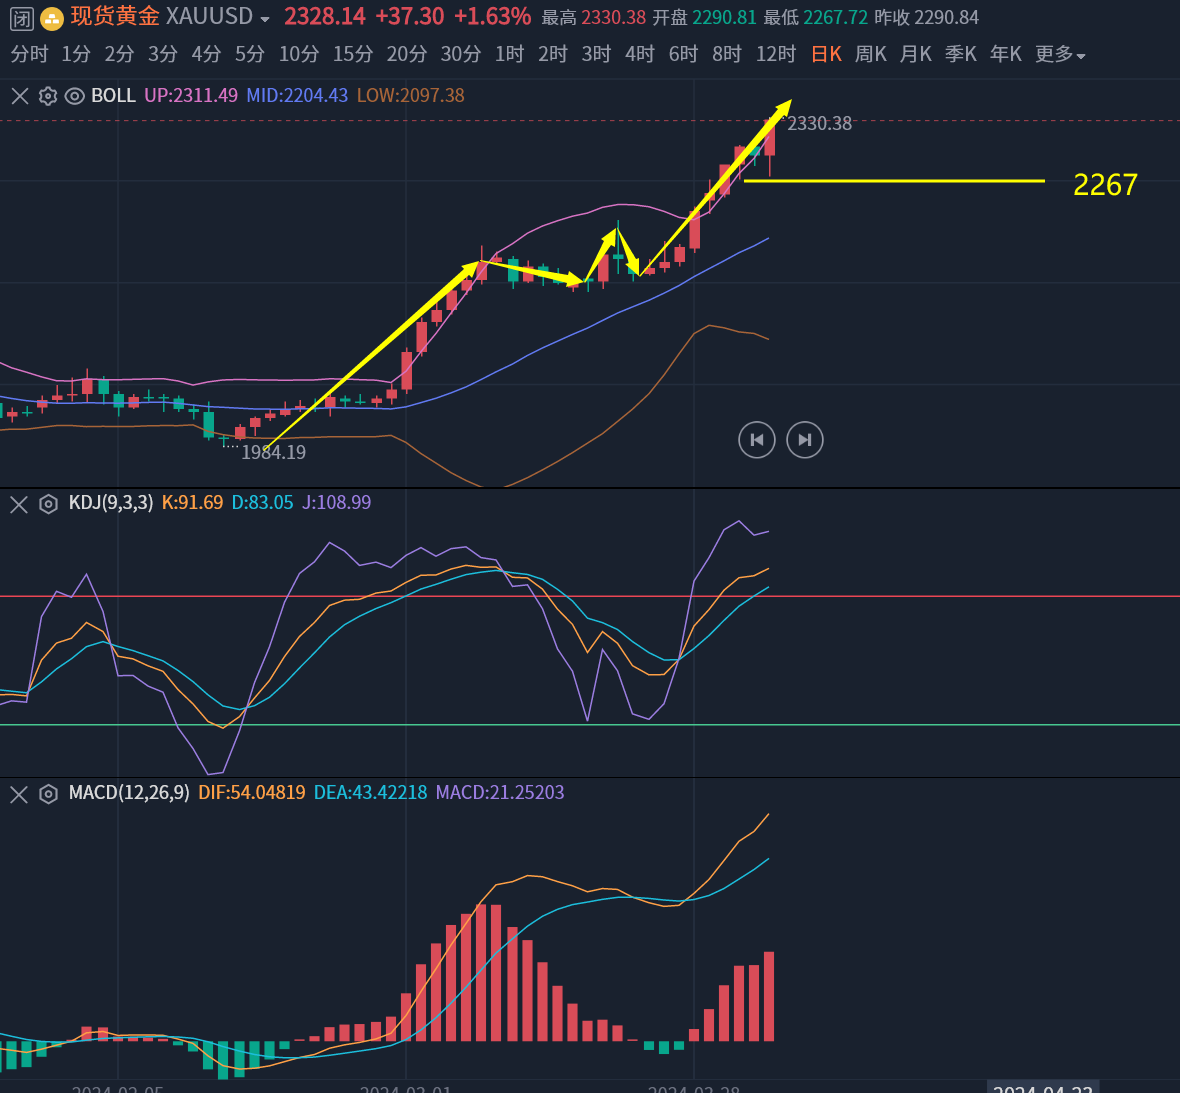Switch to the 周K weekly chart
Screen dimensions: 1180x1093
click(x=870, y=55)
